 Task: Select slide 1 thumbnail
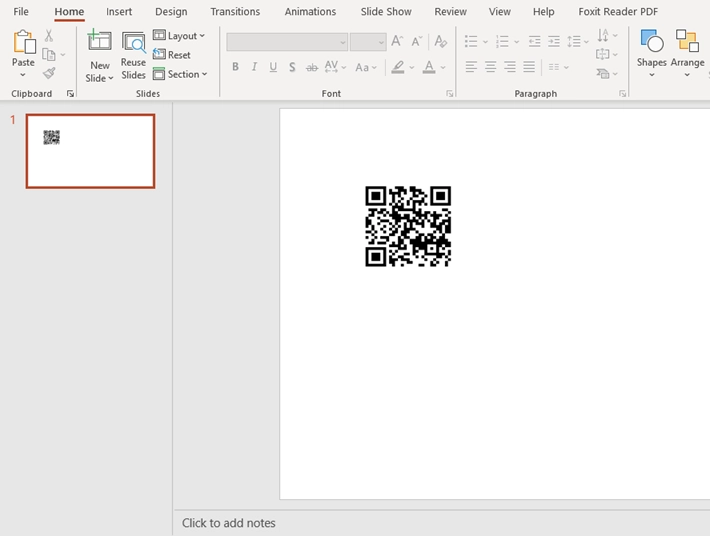point(91,151)
